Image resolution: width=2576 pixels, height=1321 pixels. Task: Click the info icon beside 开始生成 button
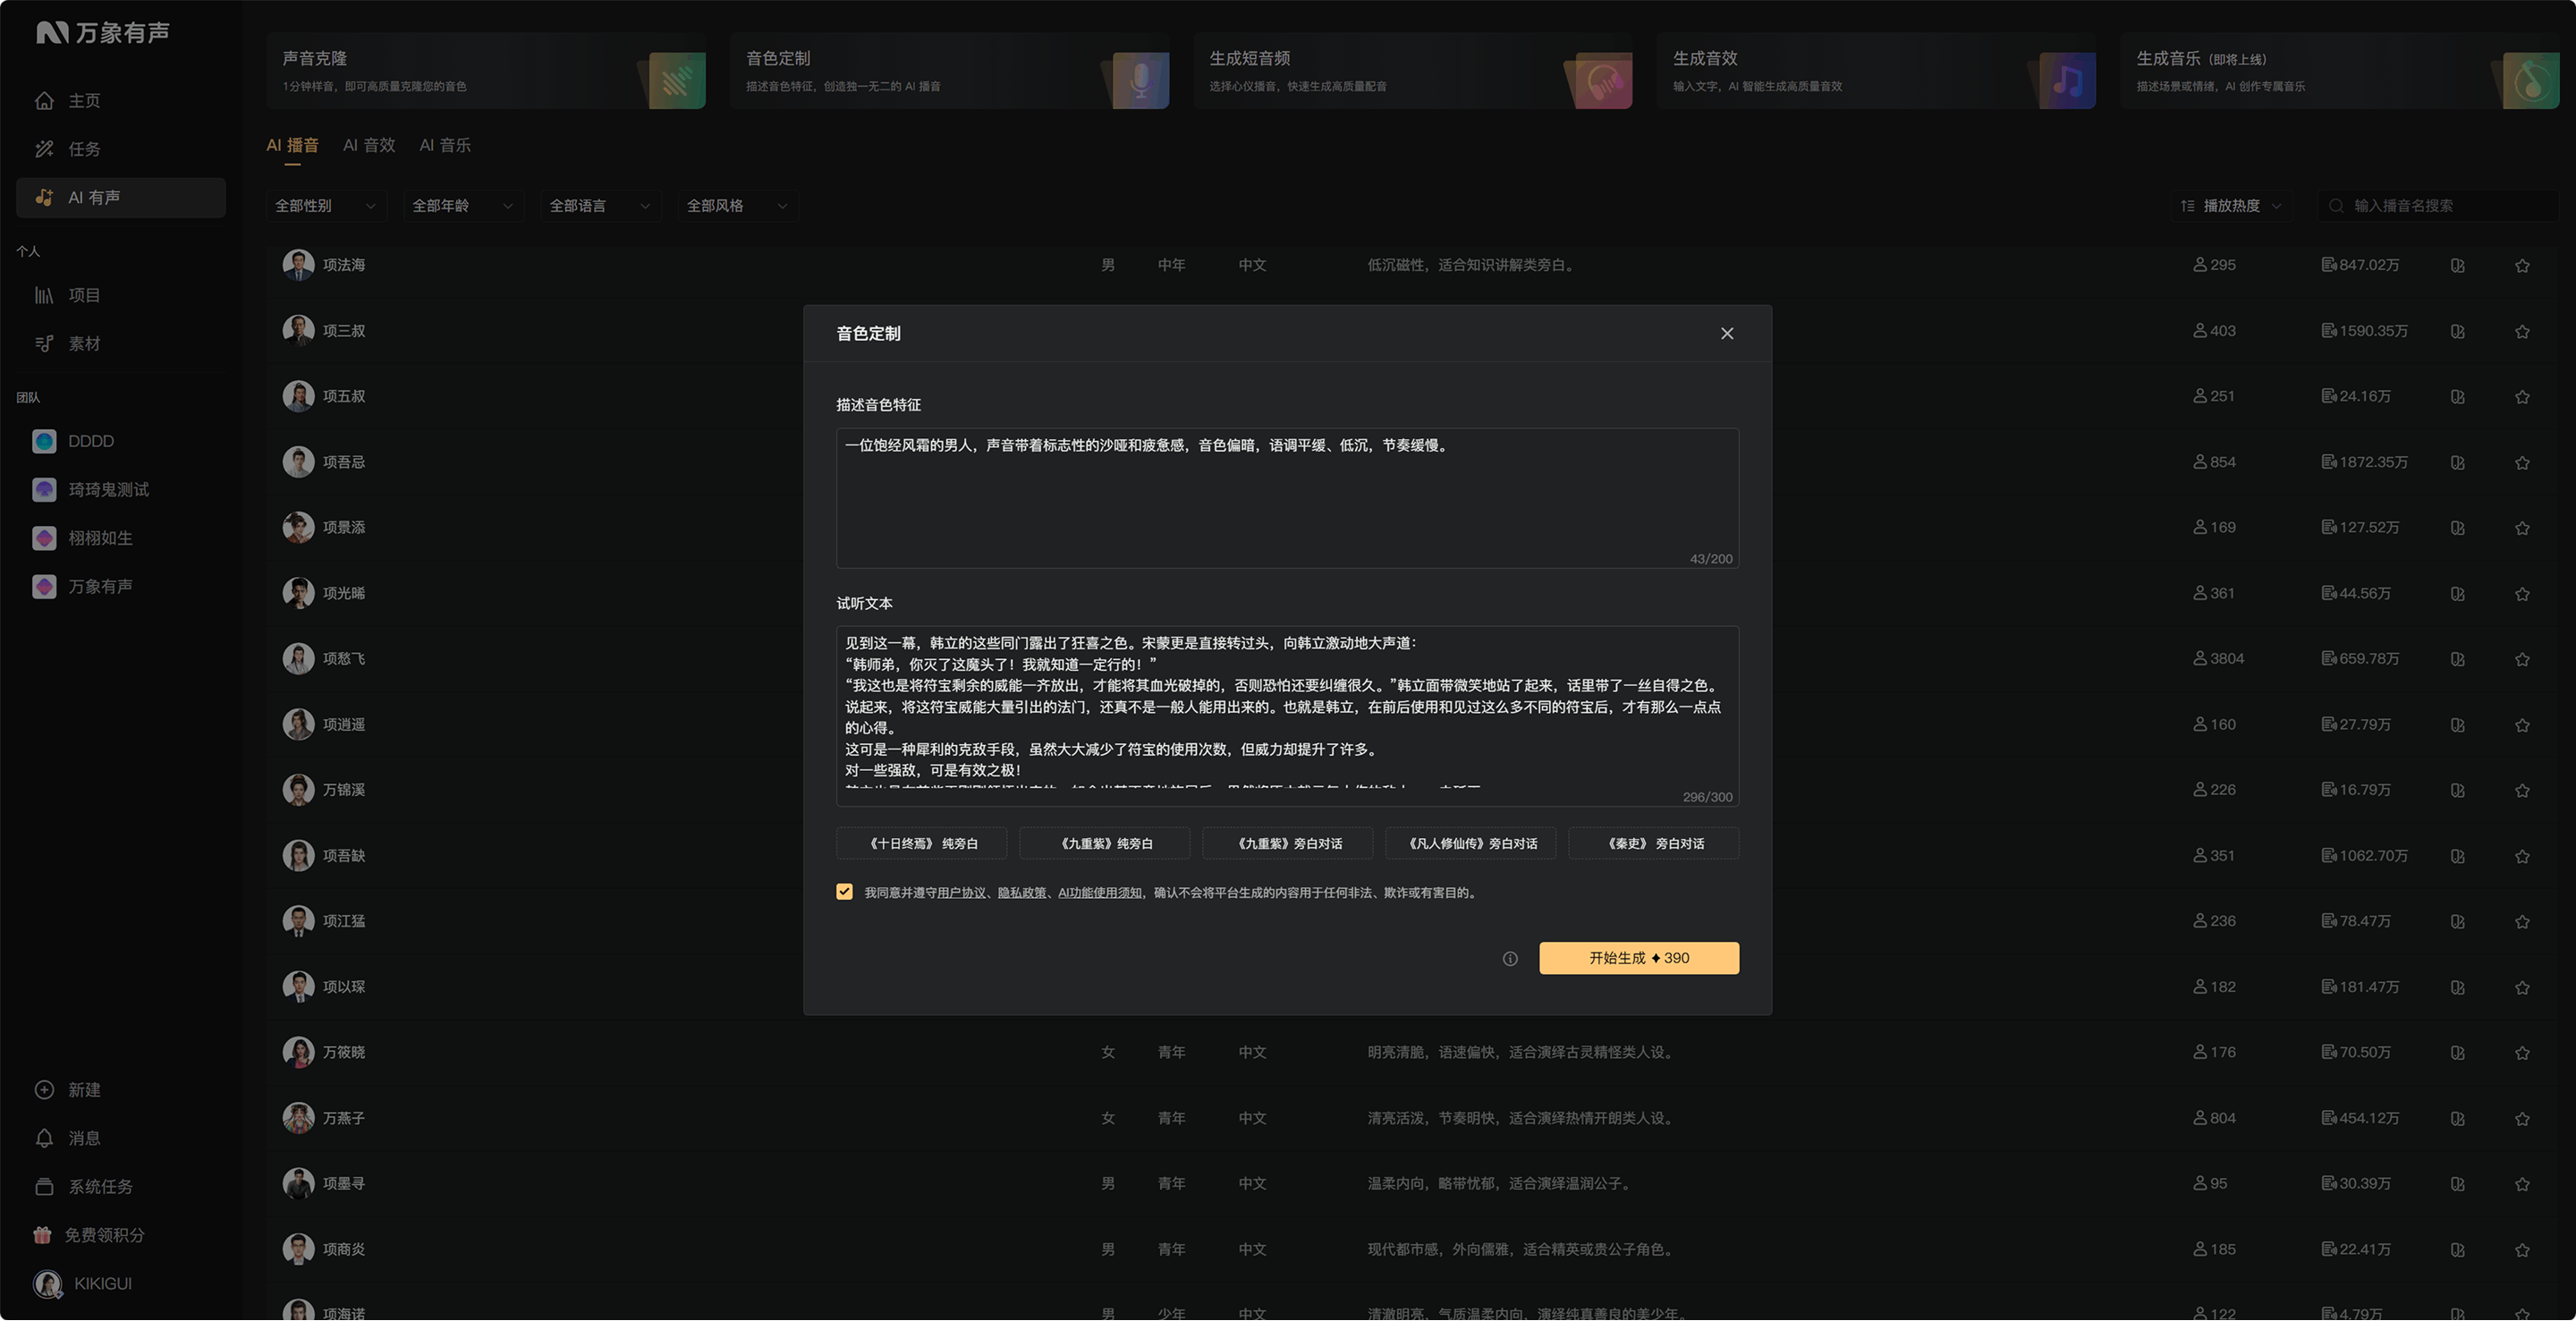[1510, 959]
